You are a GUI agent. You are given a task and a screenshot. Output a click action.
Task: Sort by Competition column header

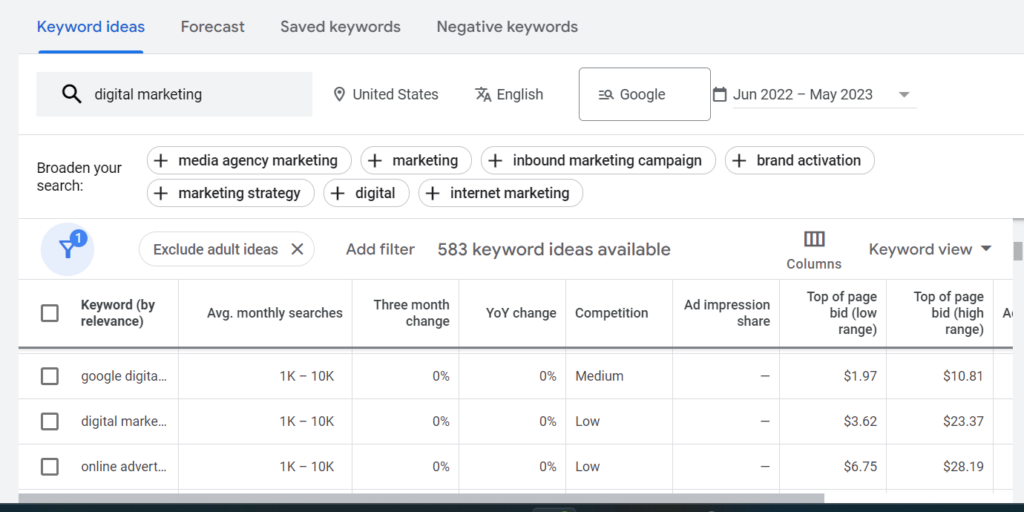tap(611, 313)
